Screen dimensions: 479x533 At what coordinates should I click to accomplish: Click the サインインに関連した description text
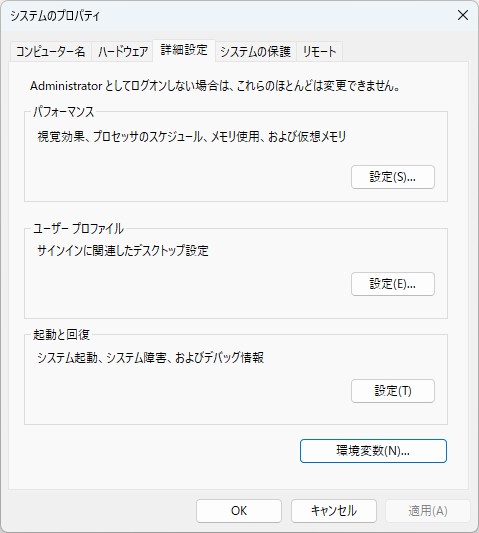click(x=123, y=251)
